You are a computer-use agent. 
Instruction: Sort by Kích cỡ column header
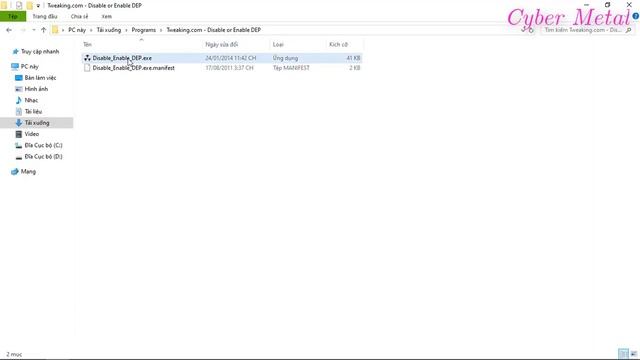[338, 44]
